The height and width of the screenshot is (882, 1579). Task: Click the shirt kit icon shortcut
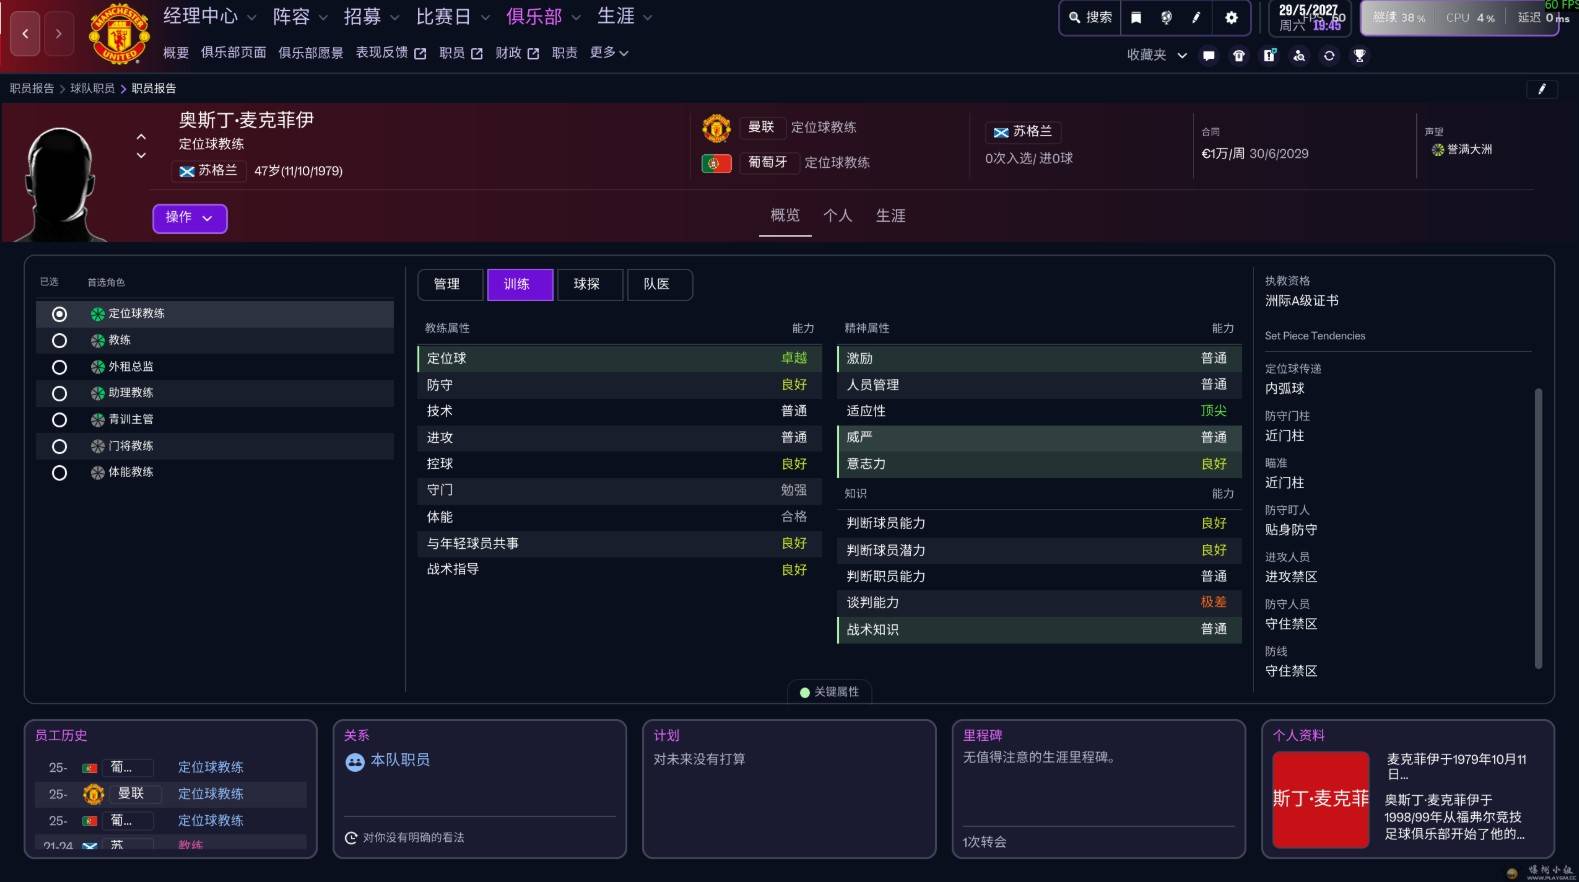coord(1239,56)
